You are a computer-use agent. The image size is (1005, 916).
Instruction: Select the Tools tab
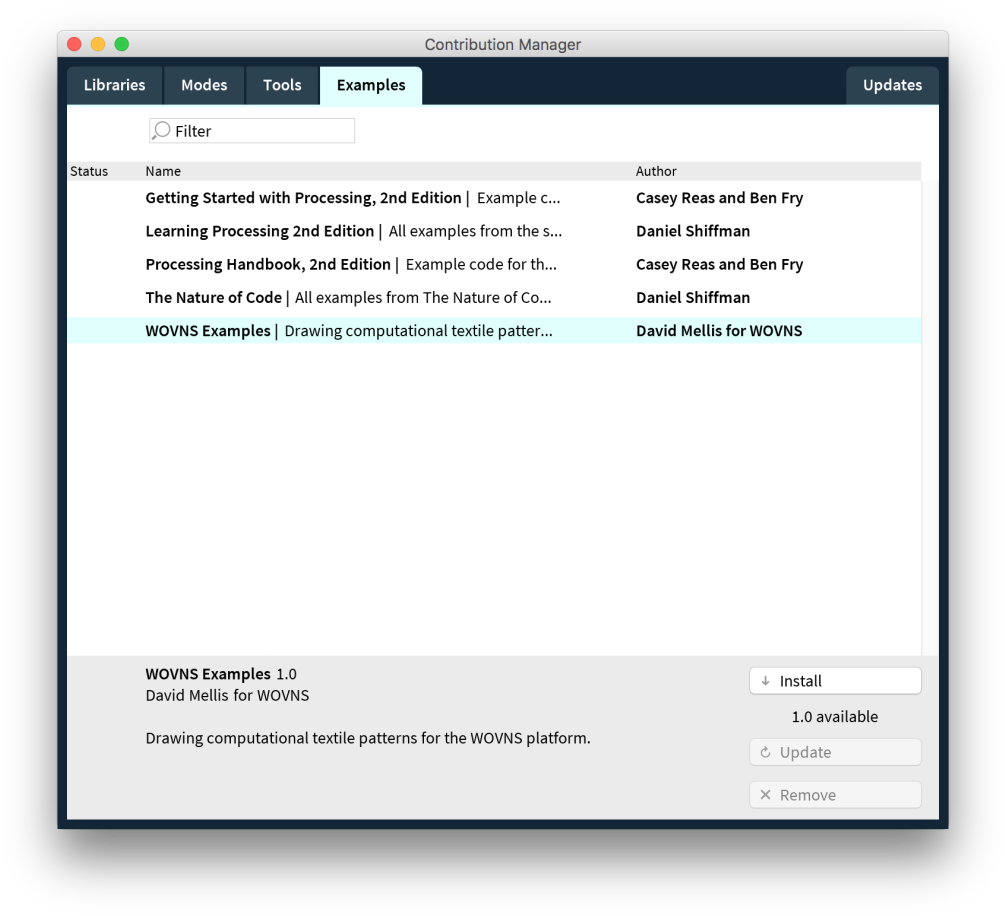point(282,85)
